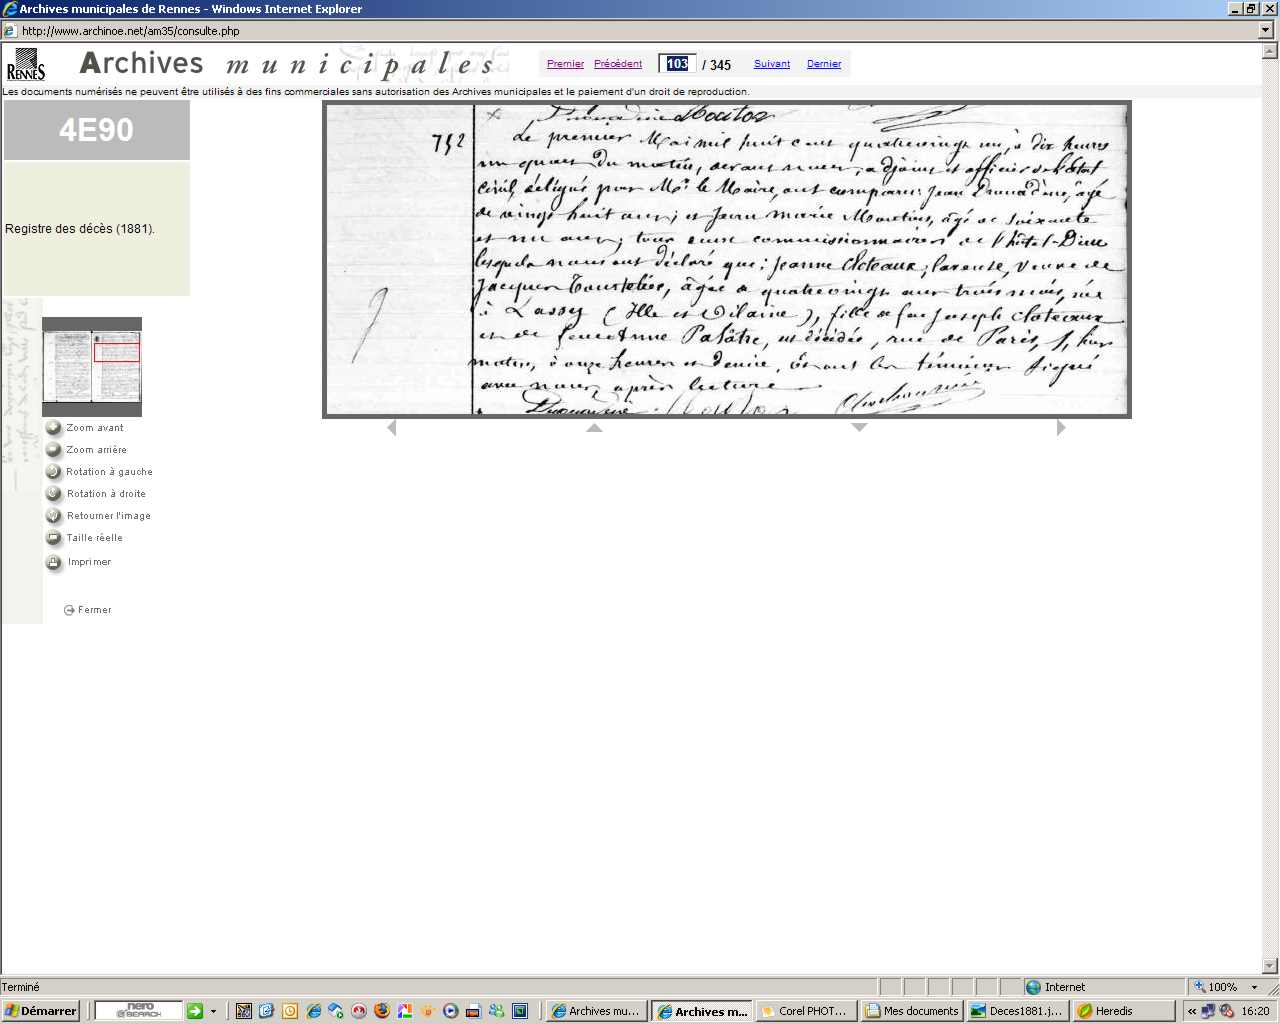Flip the image using Retourner l'image
Screen dimensions: 1280x1024
point(54,516)
